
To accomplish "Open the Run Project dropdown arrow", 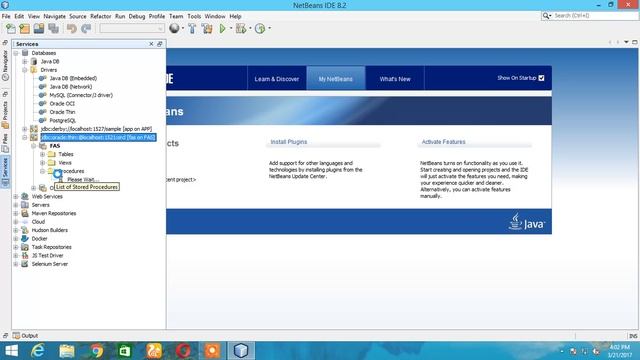I will (x=231, y=29).
